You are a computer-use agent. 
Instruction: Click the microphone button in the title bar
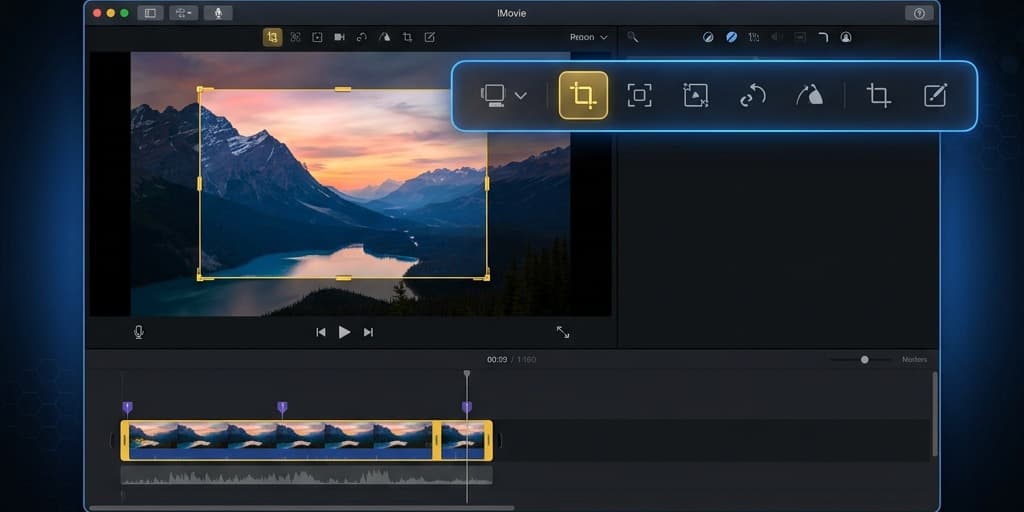click(218, 13)
